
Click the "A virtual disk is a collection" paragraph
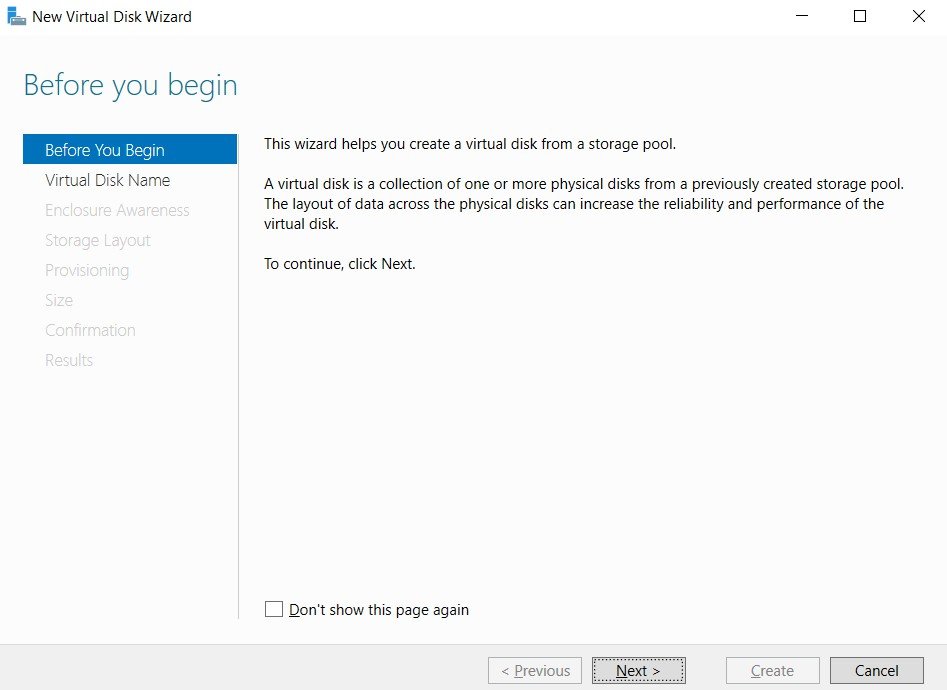tap(584, 204)
